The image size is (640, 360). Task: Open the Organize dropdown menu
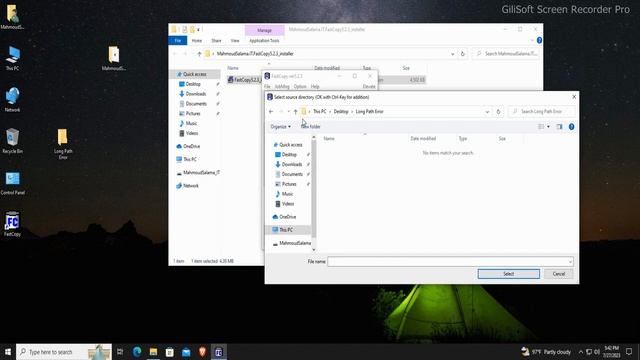tap(280, 127)
